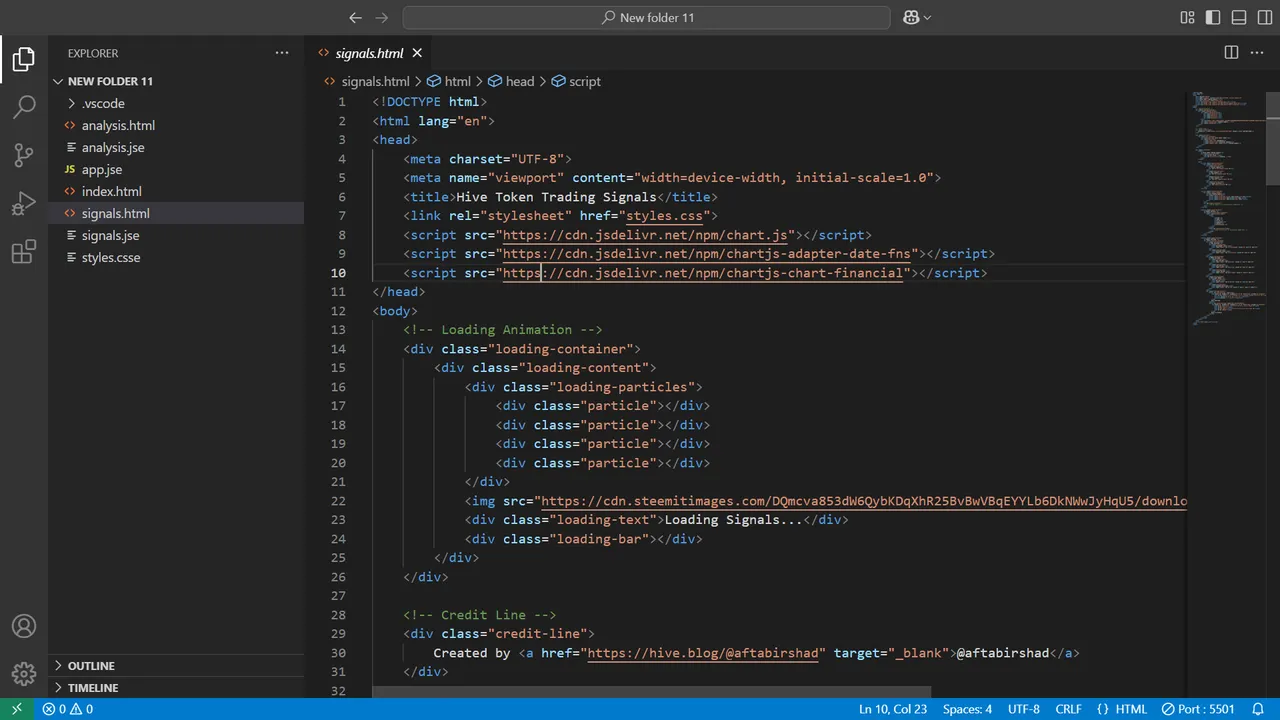
Task: Toggle the bottom panel
Action: pyautogui.click(x=1239, y=17)
